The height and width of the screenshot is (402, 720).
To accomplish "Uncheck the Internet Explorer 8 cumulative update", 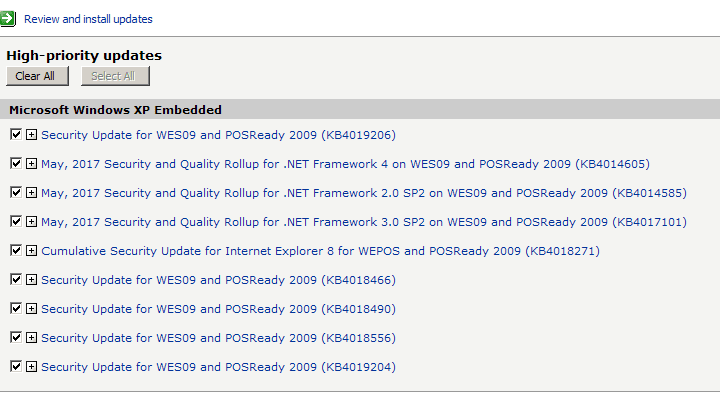I will tap(16, 250).
